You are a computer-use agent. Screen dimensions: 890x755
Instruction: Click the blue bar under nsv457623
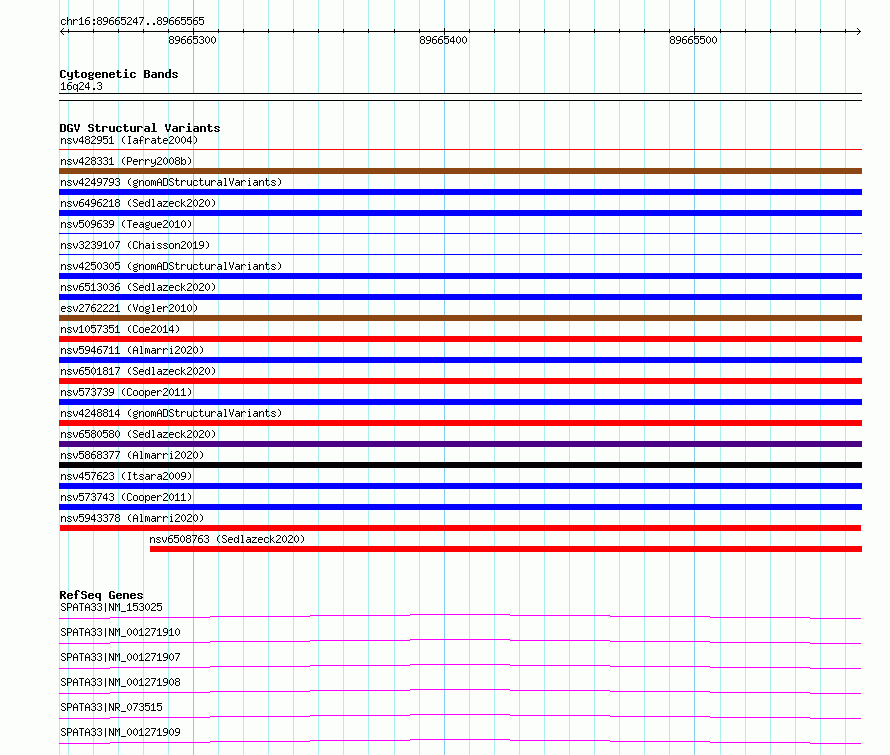[x=460, y=486]
